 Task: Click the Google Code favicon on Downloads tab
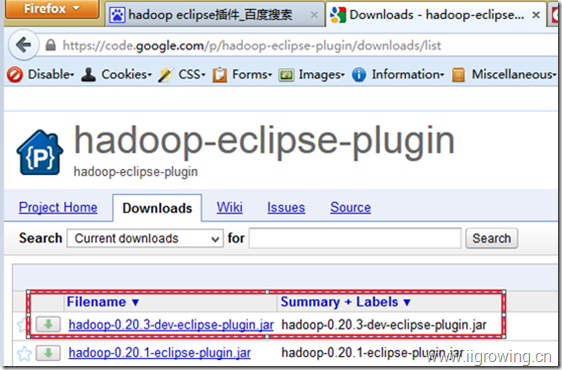click(x=338, y=15)
